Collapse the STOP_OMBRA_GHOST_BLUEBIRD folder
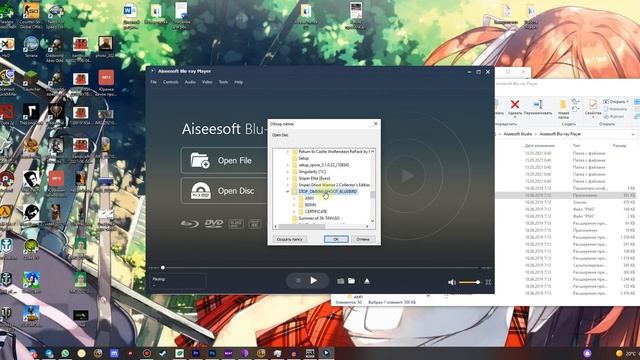Screen dimensions: 640x360 [287, 191]
